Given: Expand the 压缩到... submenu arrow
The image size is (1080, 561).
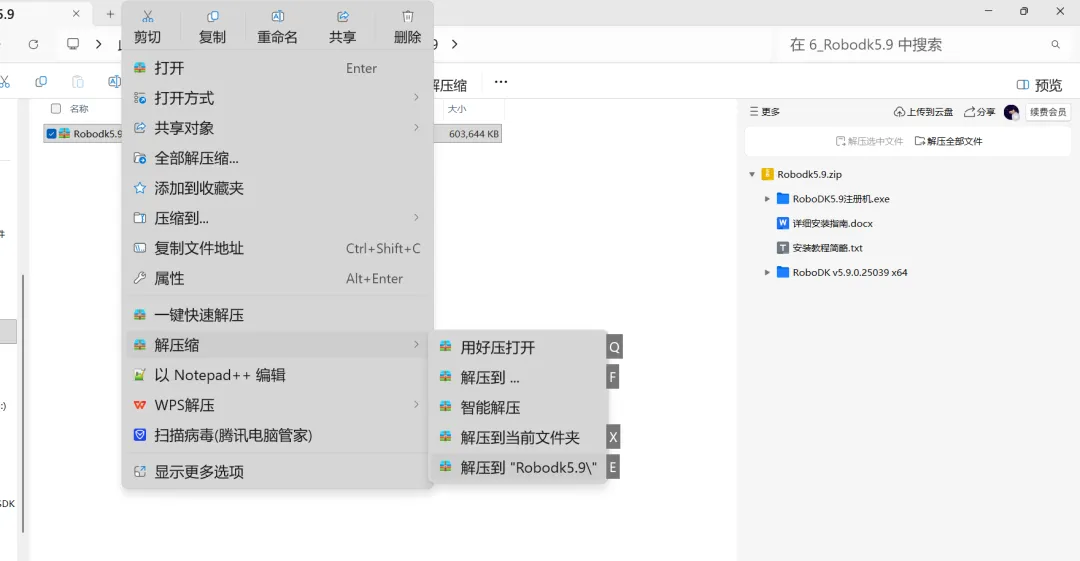Looking at the screenshot, I should point(416,218).
